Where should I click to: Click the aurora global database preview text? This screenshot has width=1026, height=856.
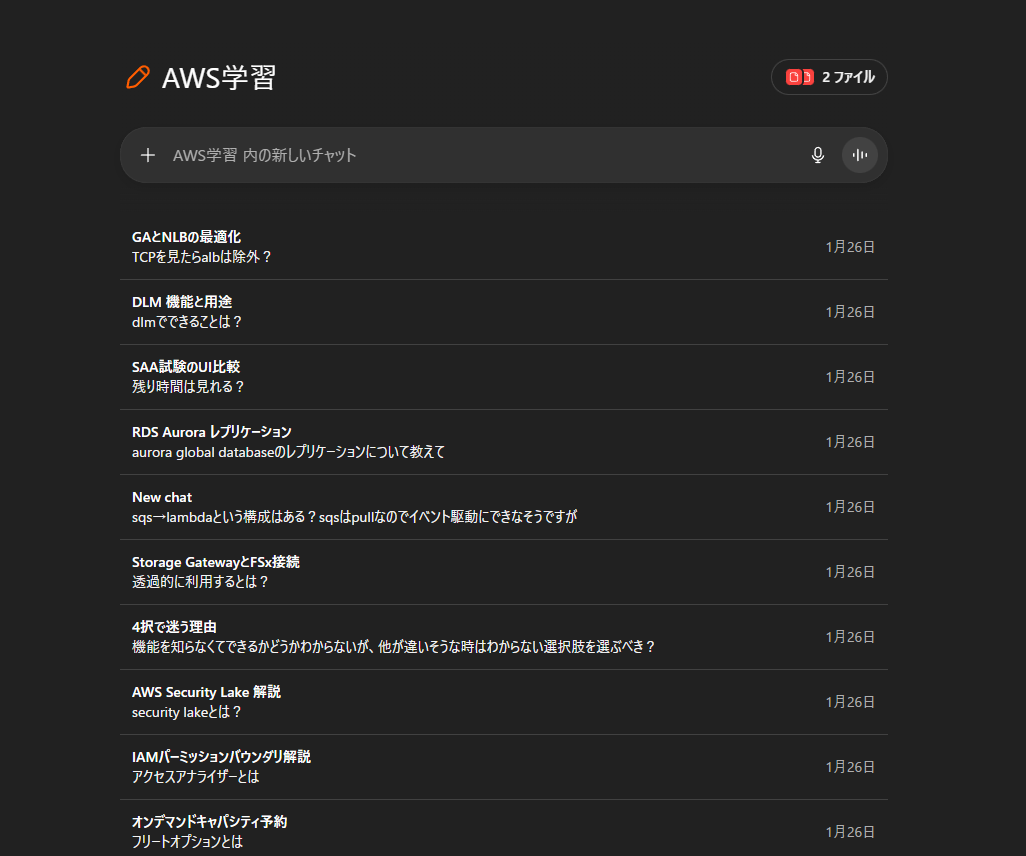288,452
